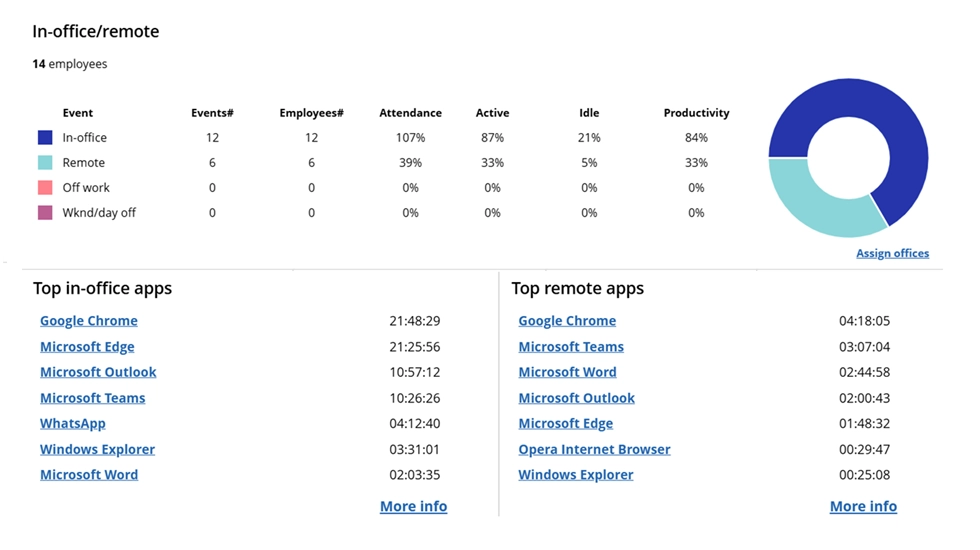980x550 pixels.
Task: Click the 107% attendance value
Action: [x=411, y=138]
